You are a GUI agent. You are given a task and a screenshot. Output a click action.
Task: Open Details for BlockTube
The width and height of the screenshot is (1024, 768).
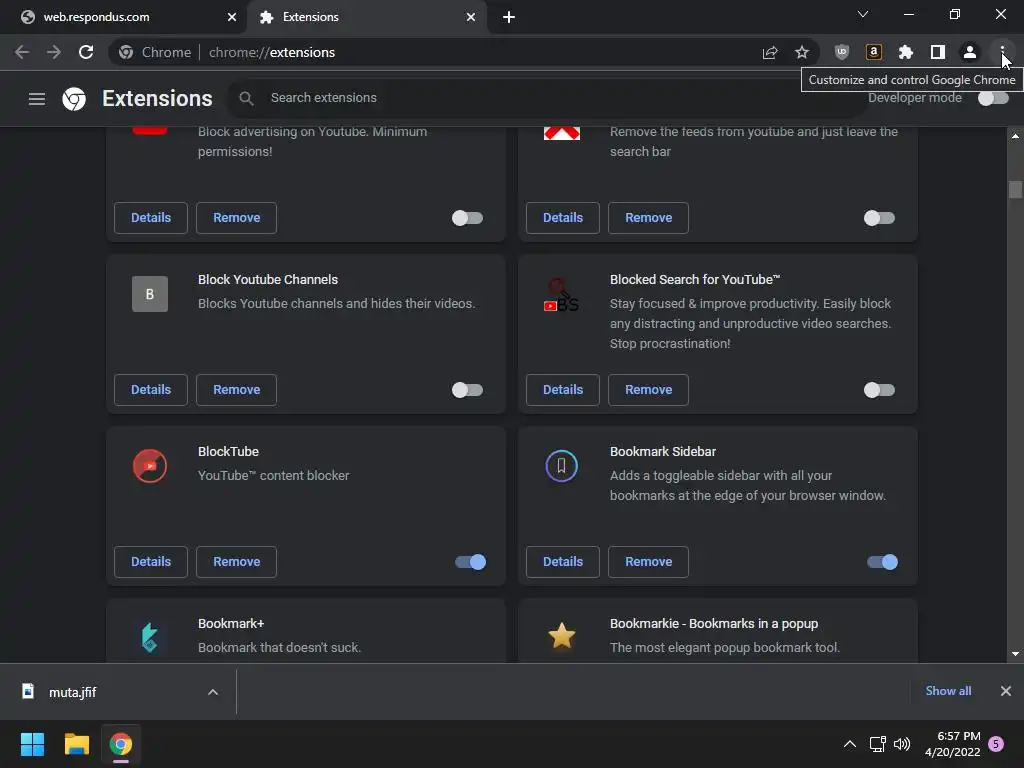(151, 562)
